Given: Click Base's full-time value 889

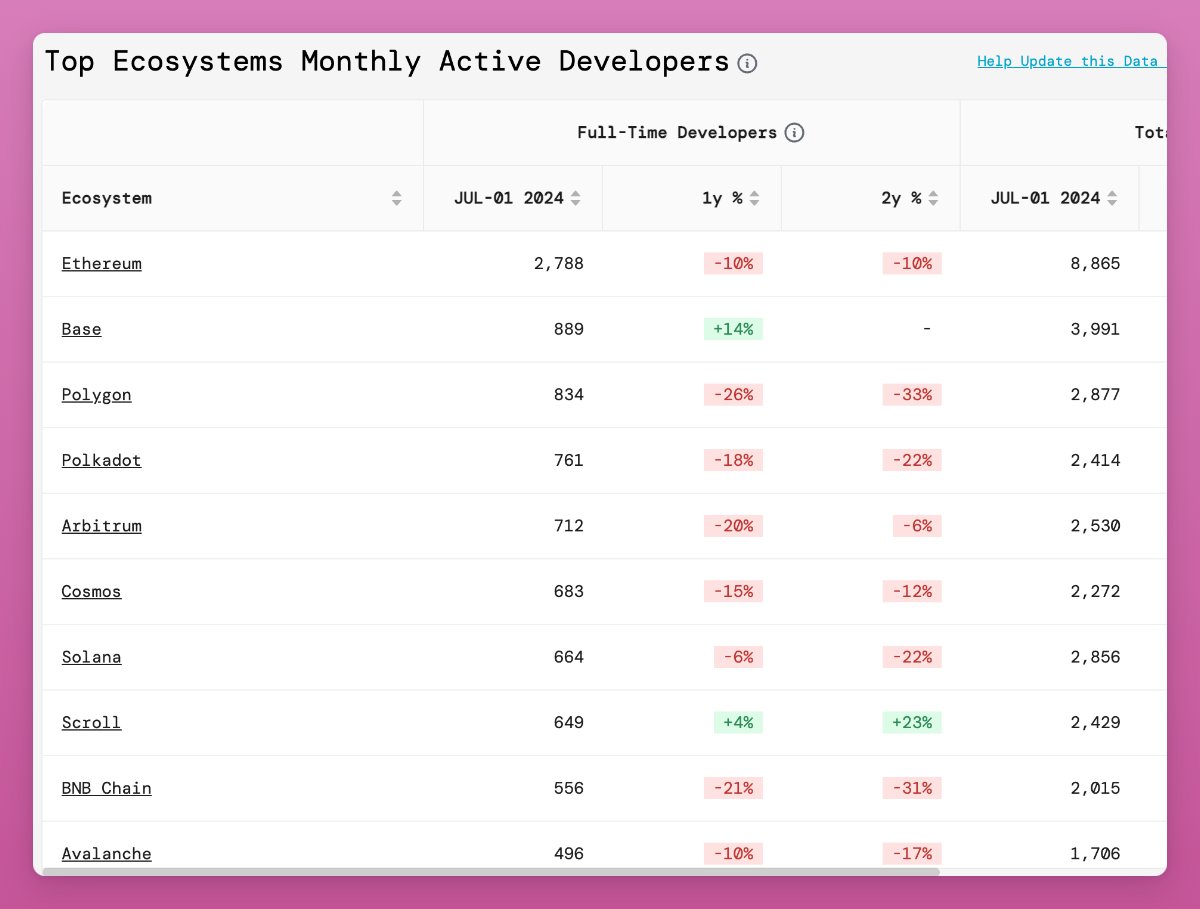Looking at the screenshot, I should (569, 329).
